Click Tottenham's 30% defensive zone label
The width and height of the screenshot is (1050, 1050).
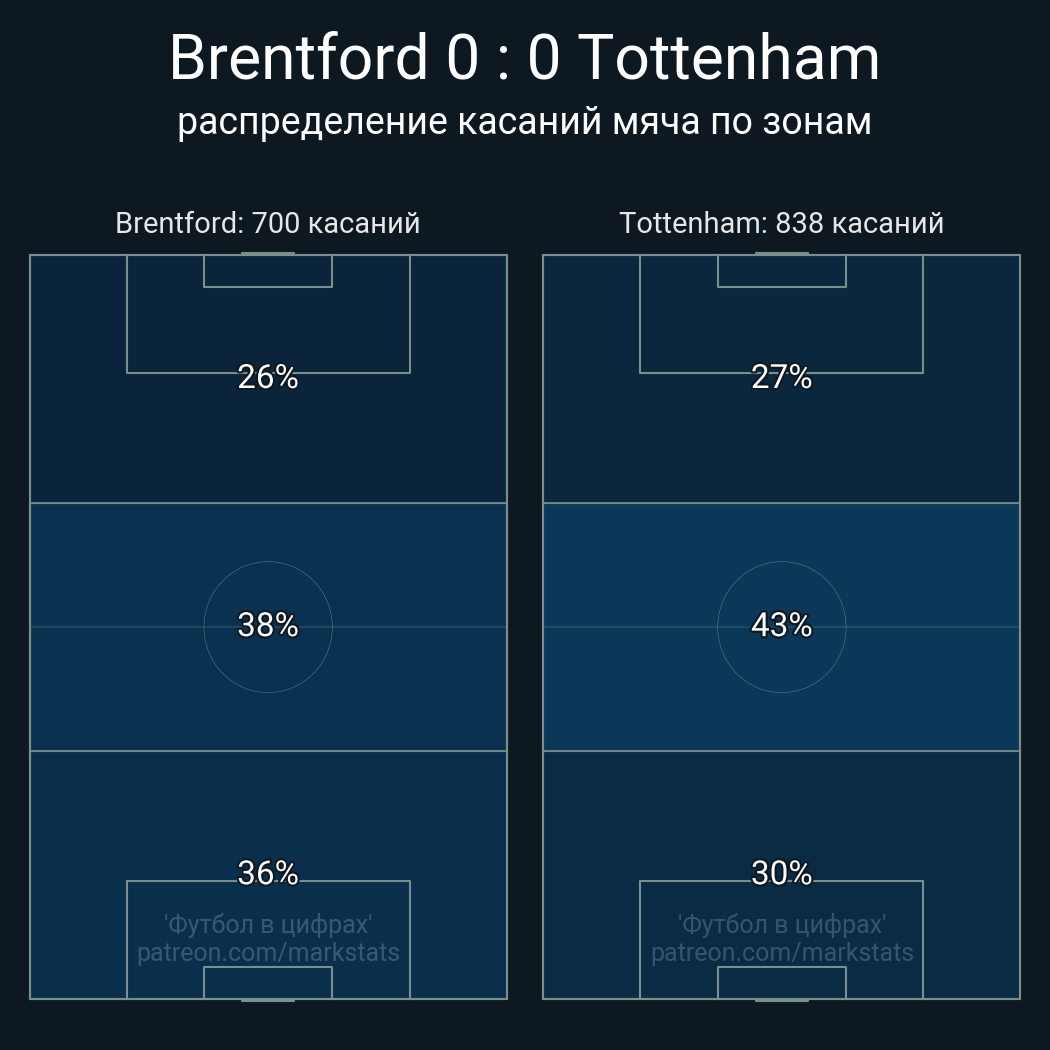(x=781, y=873)
